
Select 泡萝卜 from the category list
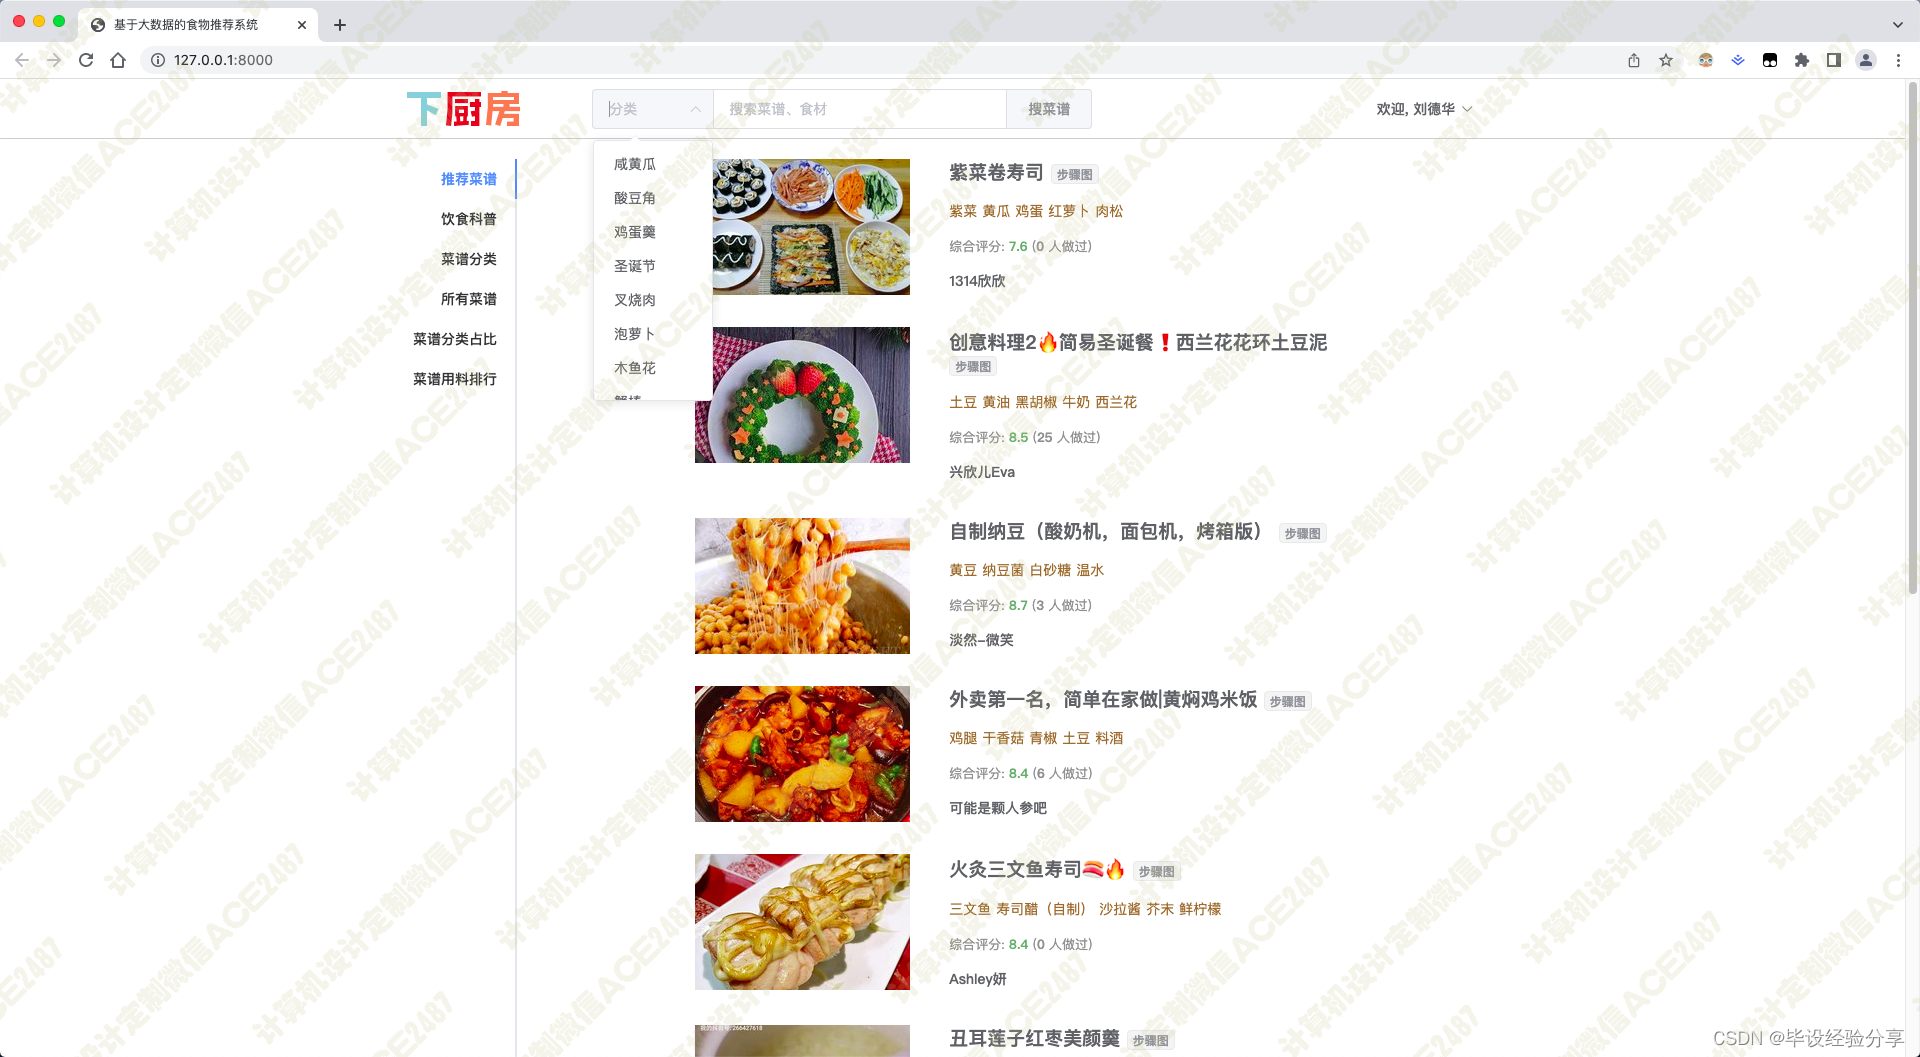click(x=652, y=334)
